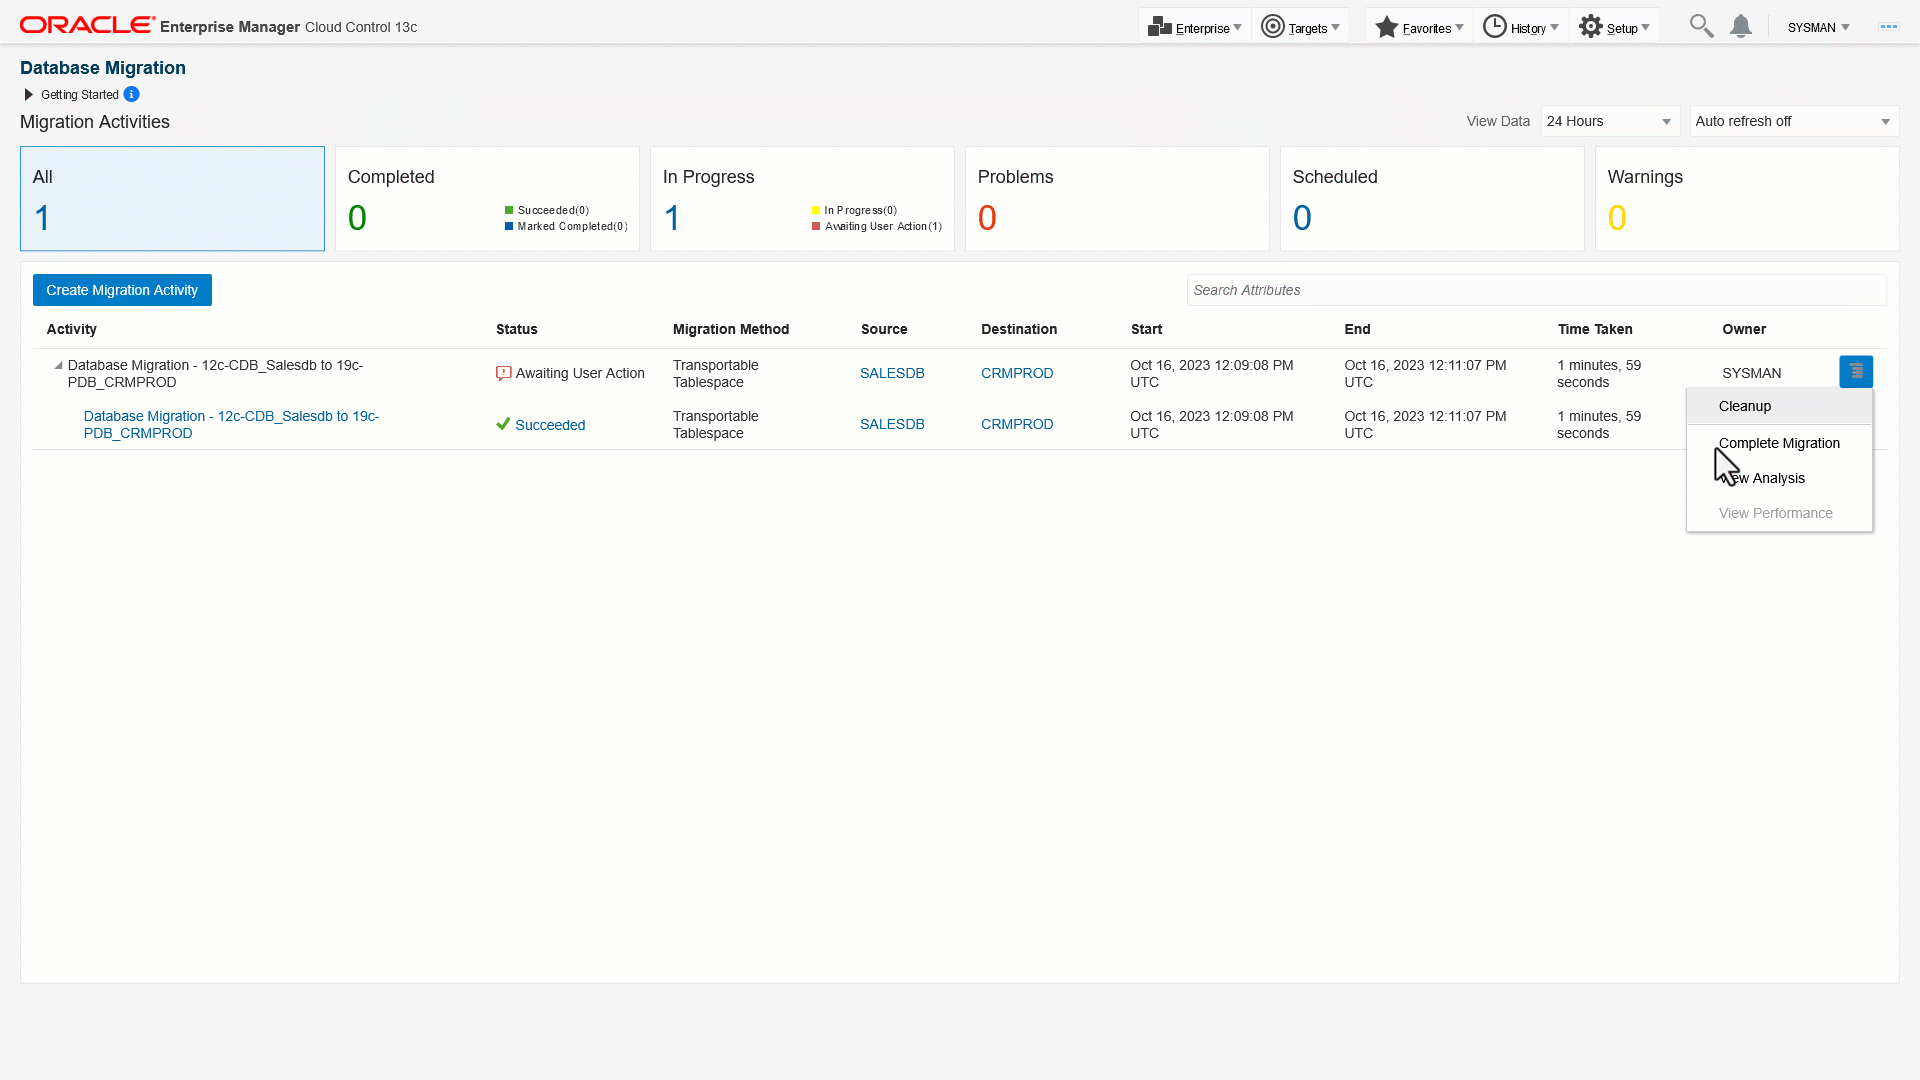Open the Targets bullseye menu

pyautogui.click(x=1272, y=27)
